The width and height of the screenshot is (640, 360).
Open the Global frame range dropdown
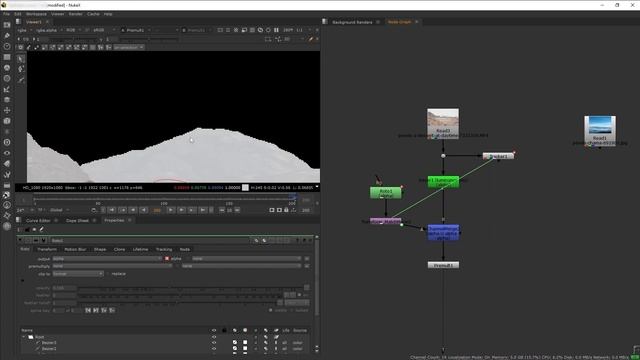click(60, 210)
